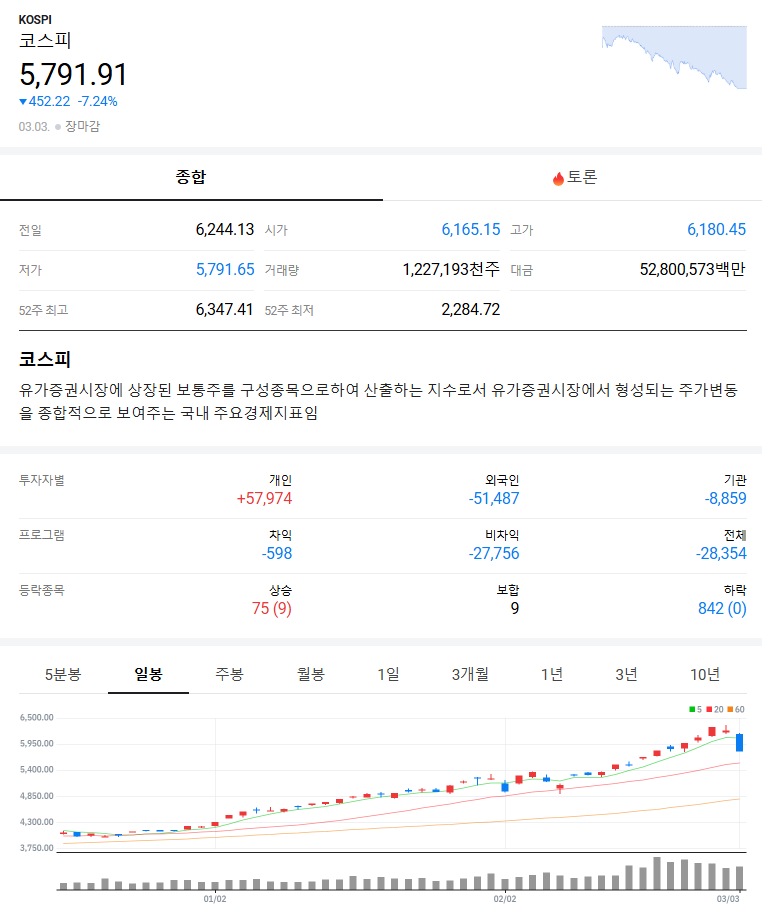Open the 종합 tab
The height and width of the screenshot is (916, 762).
191,177
